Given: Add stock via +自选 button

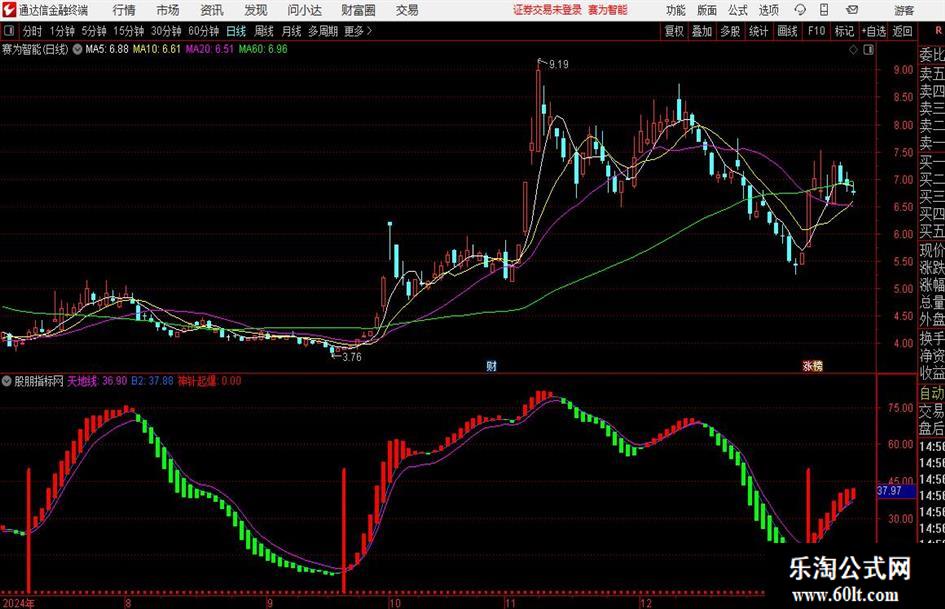Looking at the screenshot, I should (873, 31).
